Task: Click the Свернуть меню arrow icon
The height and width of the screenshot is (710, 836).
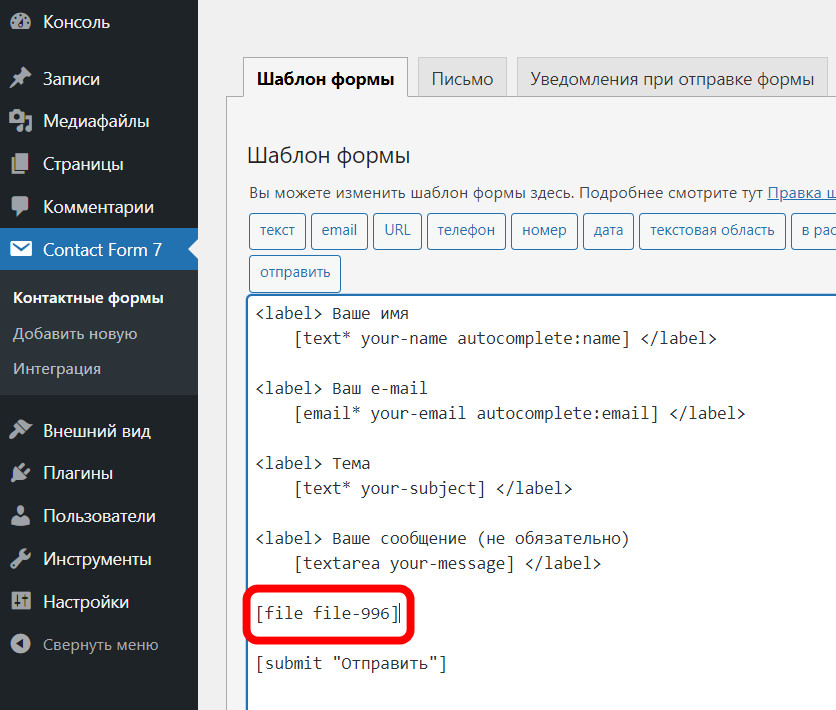Action: coord(21,644)
